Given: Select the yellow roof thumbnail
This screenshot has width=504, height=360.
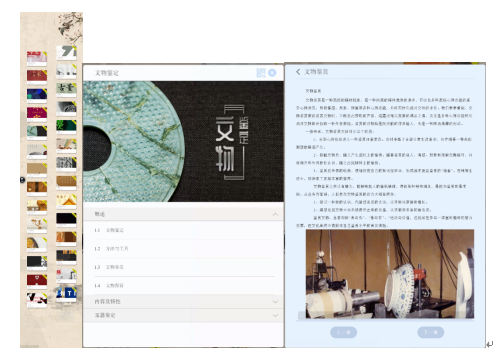Looking at the screenshot, I should point(66,201).
